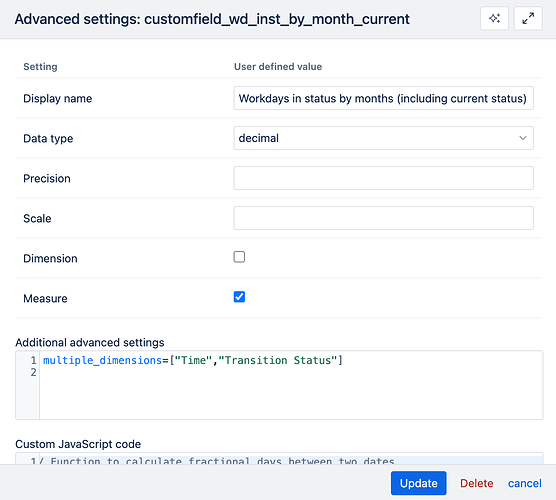
Task: Focus the Precision input field
Action: coord(383,178)
